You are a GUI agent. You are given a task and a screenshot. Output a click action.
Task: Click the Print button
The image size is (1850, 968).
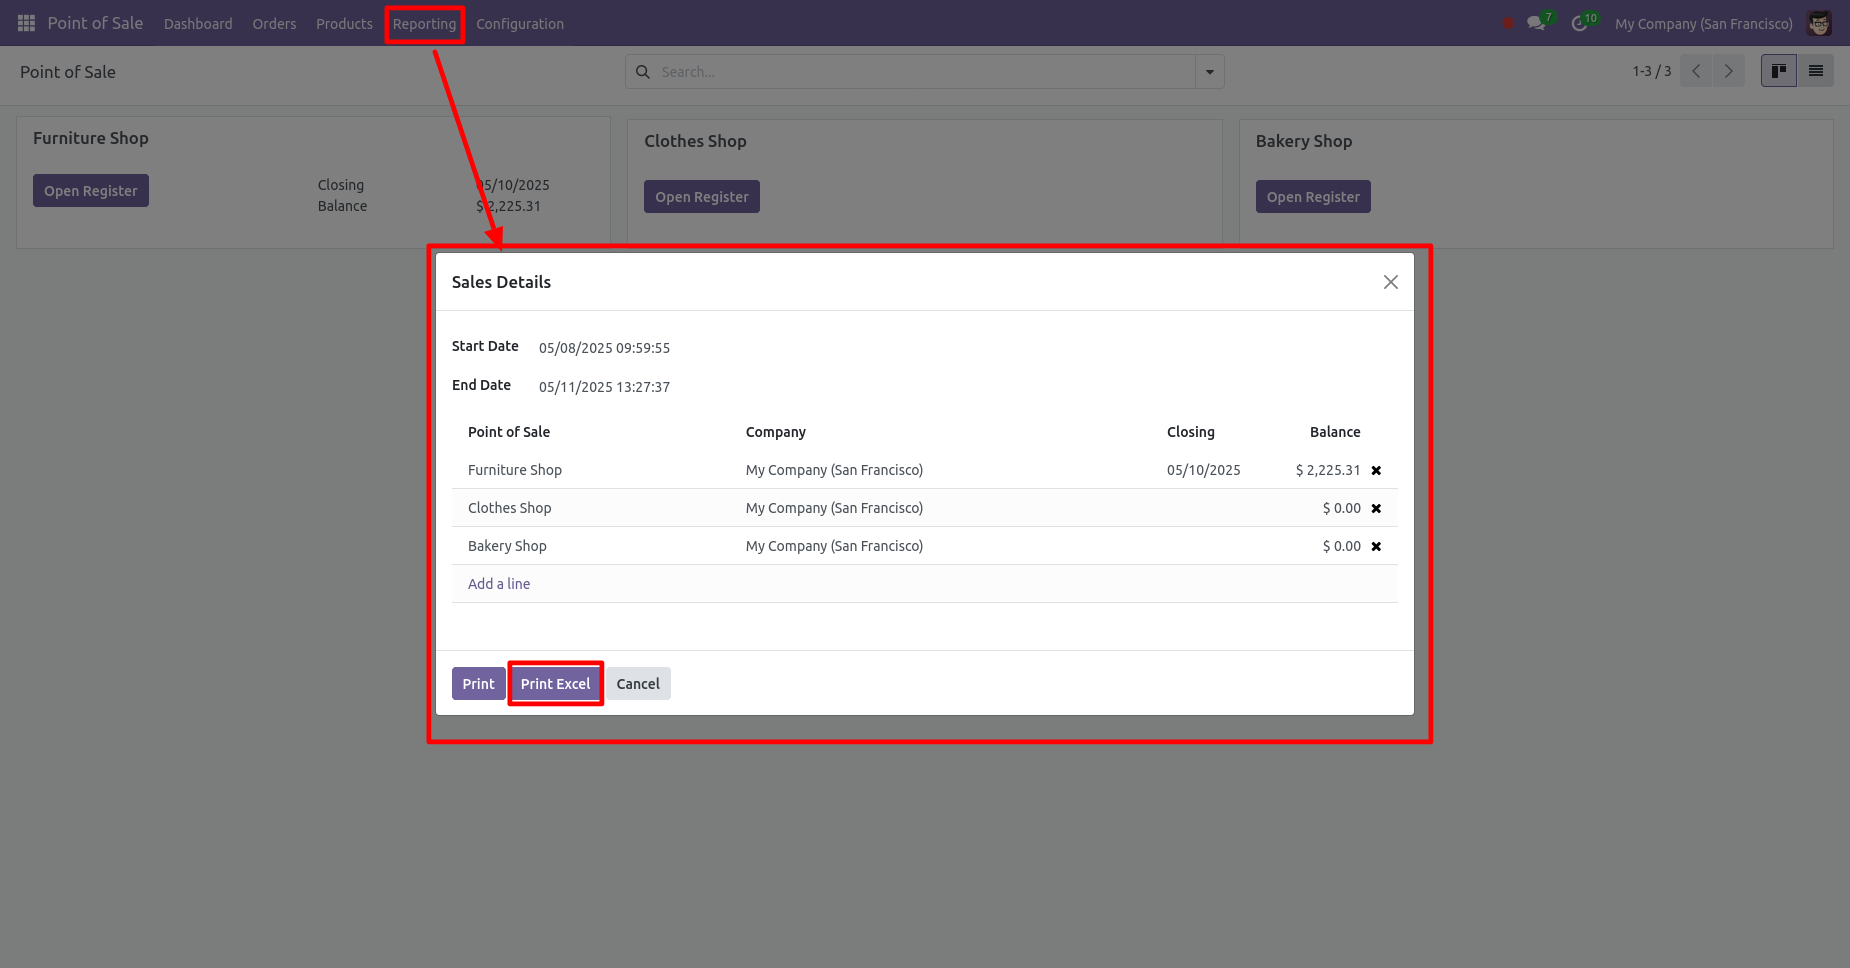pyautogui.click(x=478, y=684)
